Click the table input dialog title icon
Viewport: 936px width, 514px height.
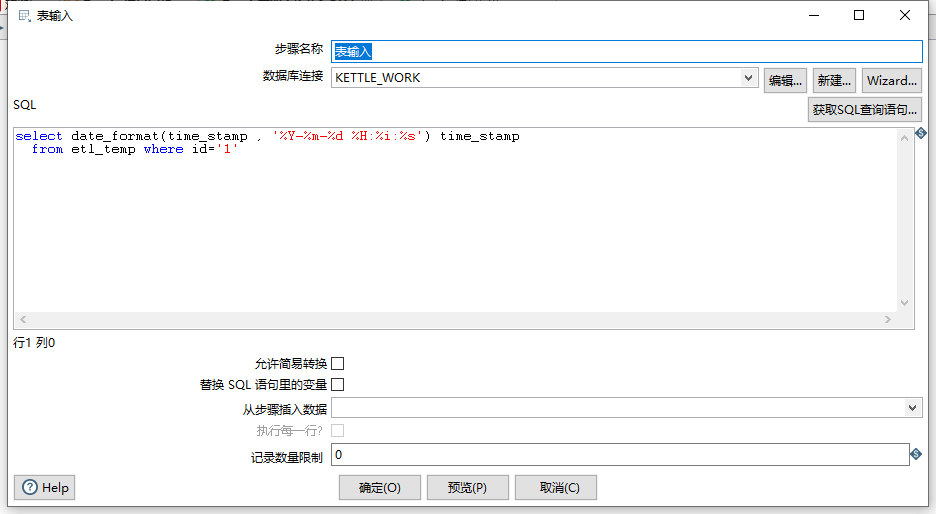(x=24, y=16)
